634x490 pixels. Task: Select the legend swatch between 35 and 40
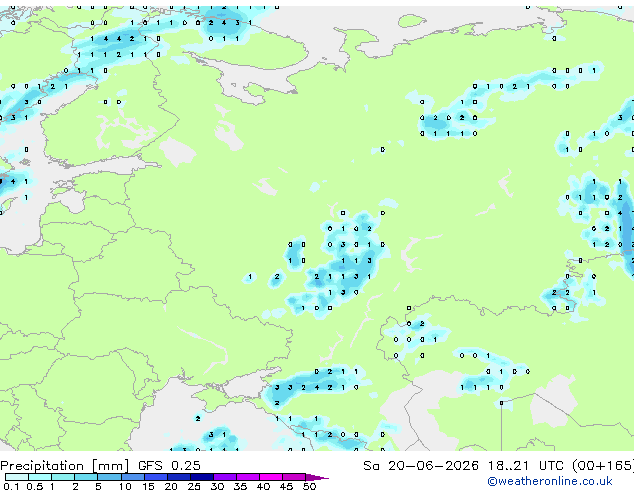pos(247,477)
